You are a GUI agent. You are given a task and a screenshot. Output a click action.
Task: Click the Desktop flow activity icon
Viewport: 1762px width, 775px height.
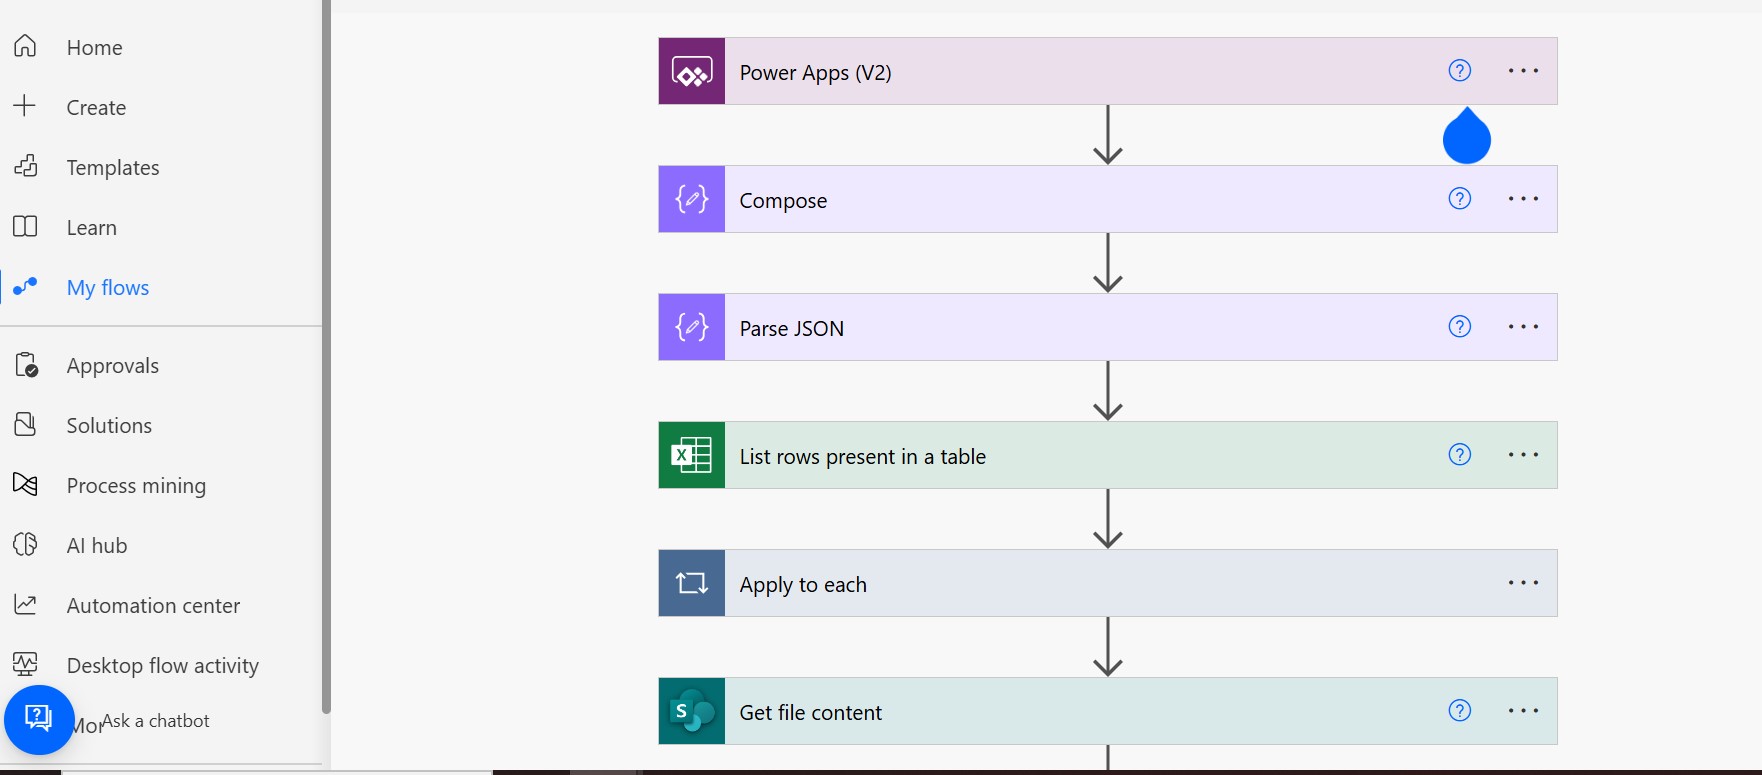[25, 664]
